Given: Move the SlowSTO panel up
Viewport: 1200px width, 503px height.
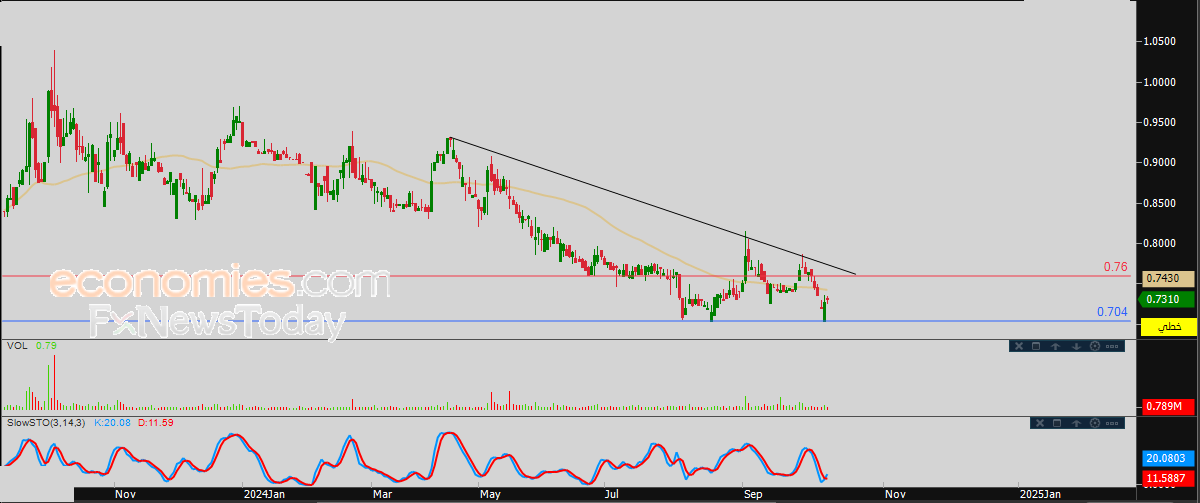Looking at the screenshot, I should tap(1076, 423).
